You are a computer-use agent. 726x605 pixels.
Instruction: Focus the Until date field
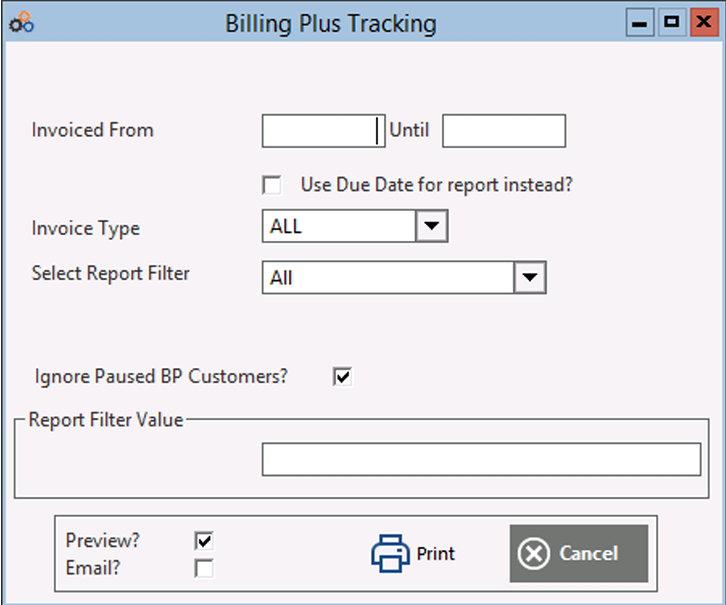[x=504, y=131]
